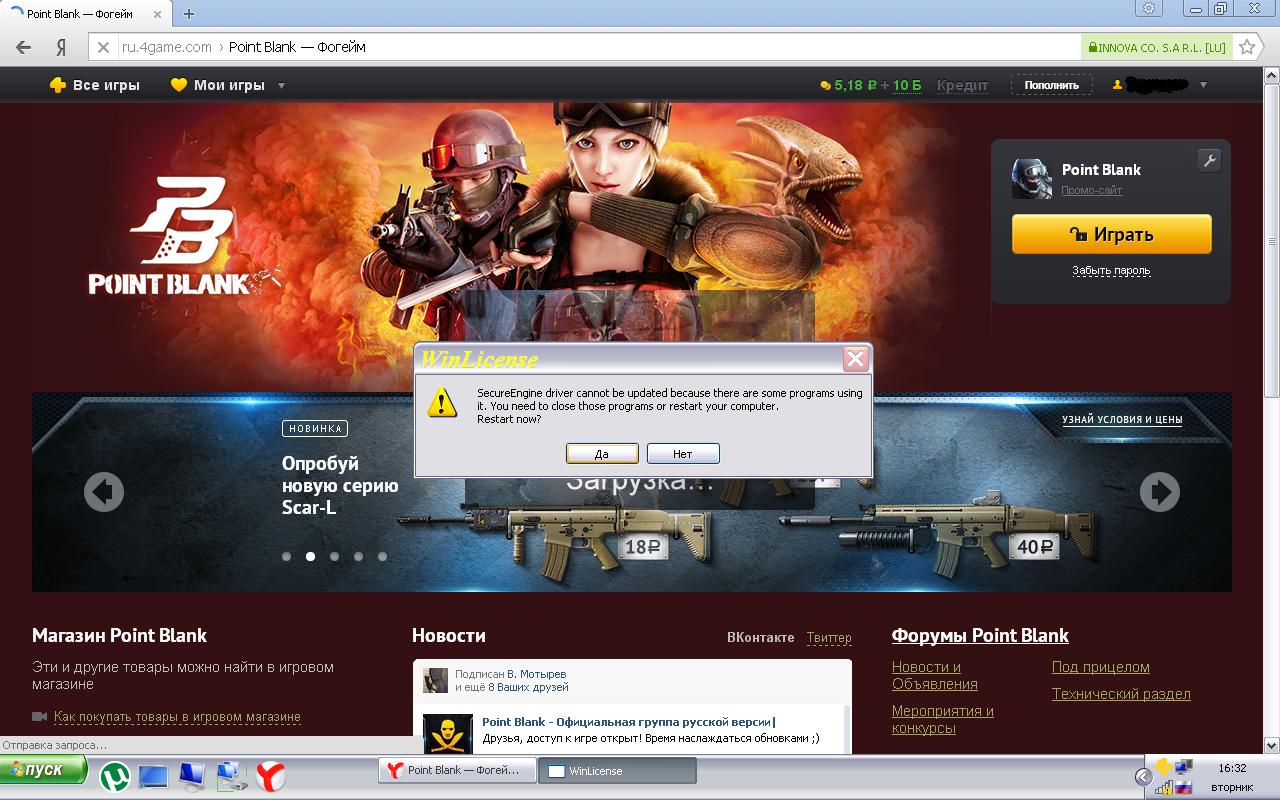
Task: Open Point Blank official Russian group link
Action: (x=627, y=722)
